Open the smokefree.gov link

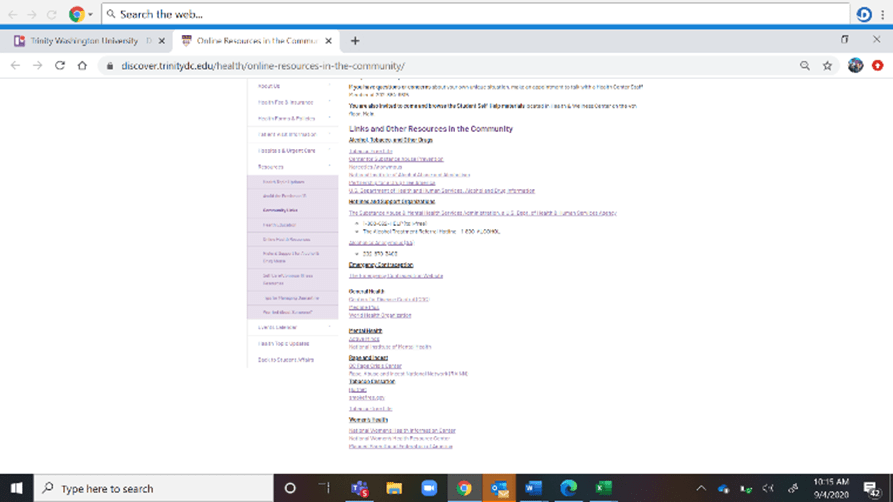point(367,398)
